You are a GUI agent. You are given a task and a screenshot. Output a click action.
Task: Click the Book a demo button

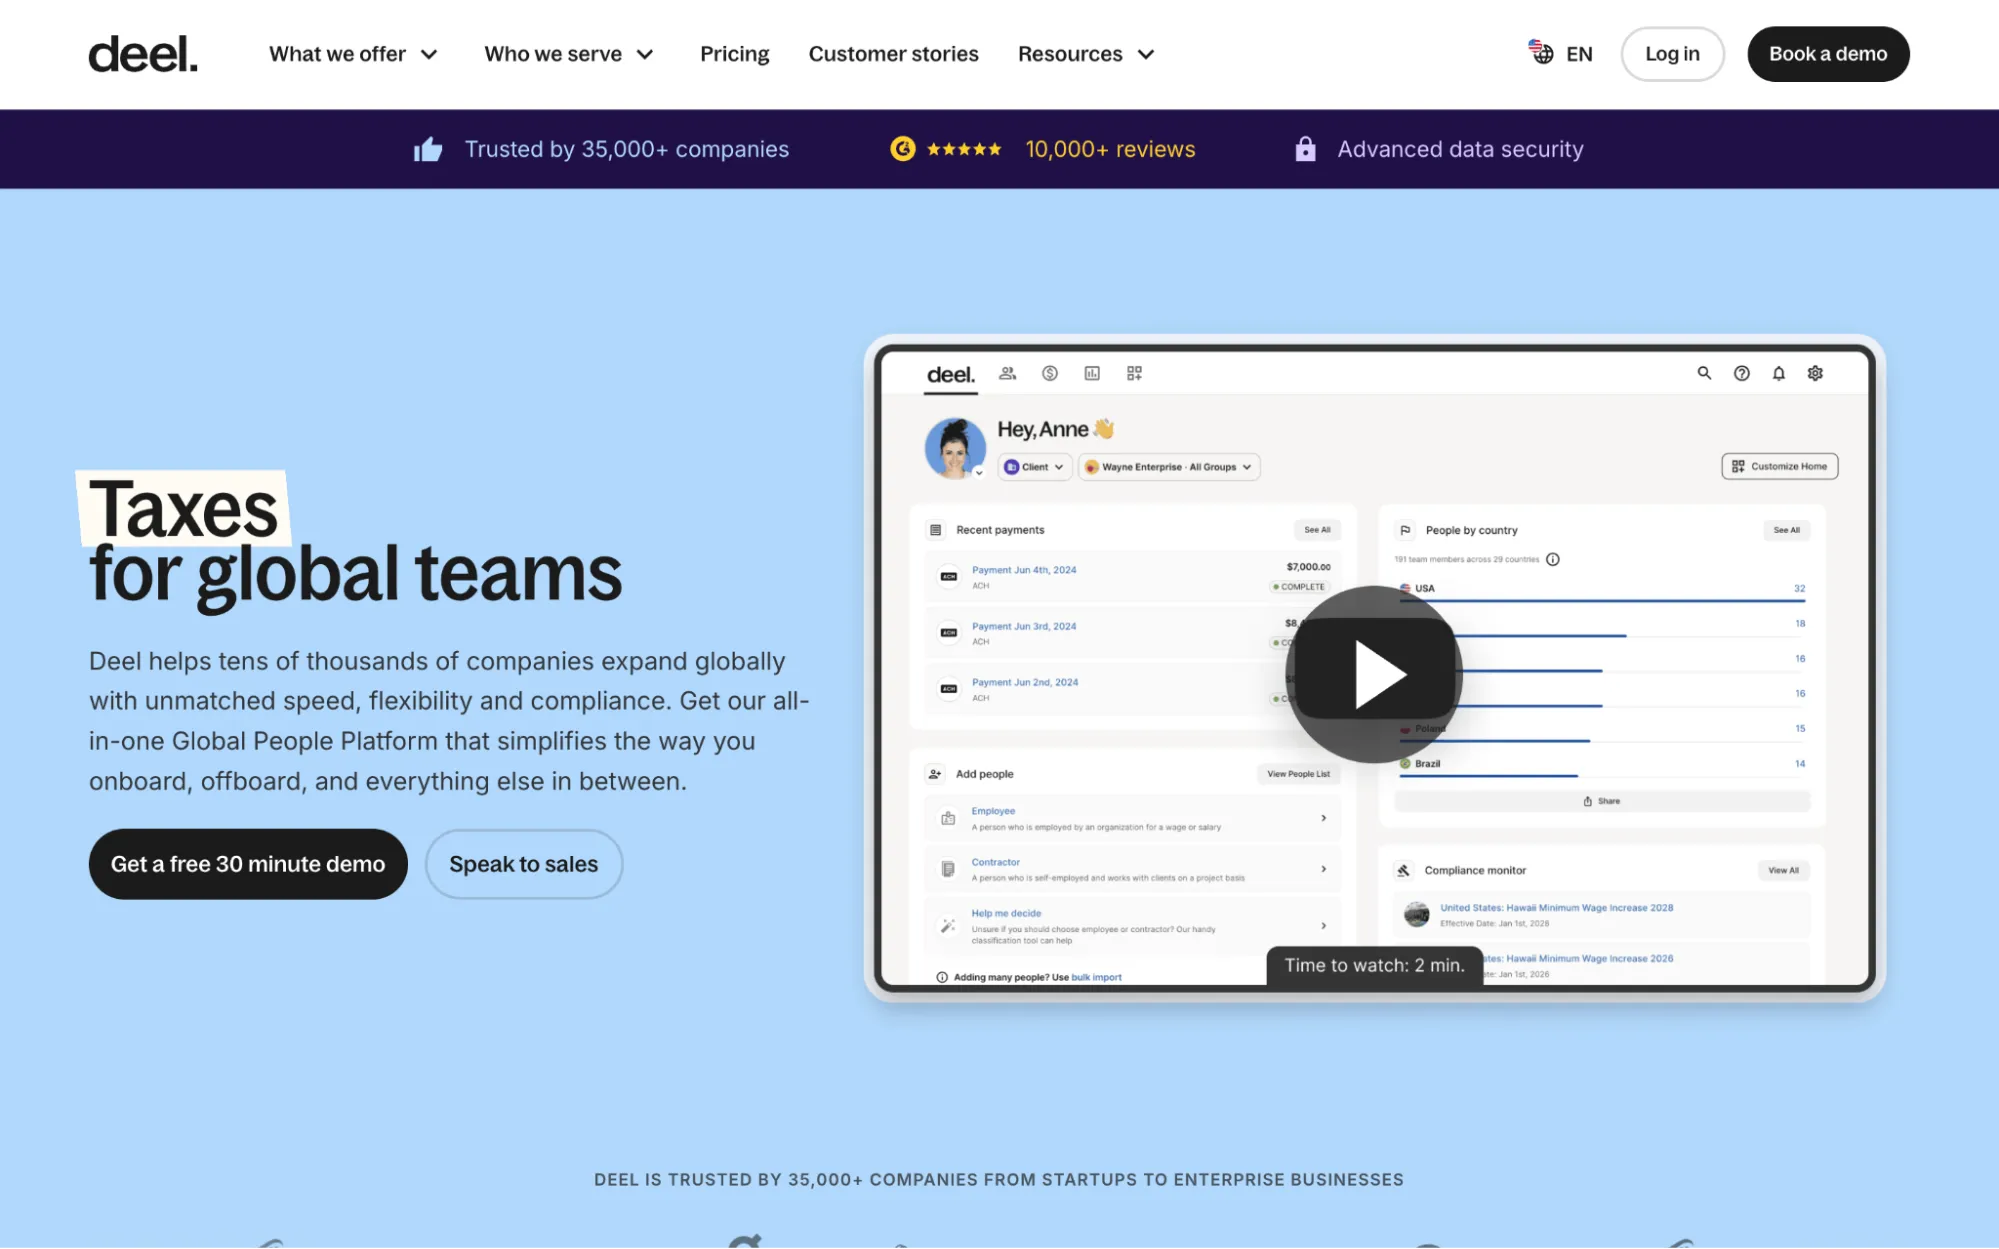[x=1828, y=54]
